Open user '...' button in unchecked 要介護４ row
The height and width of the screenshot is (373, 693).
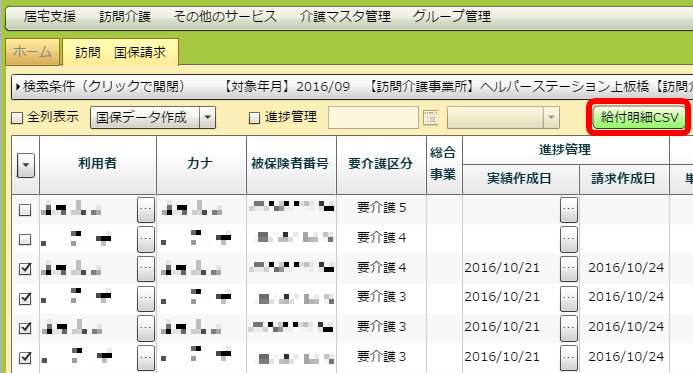coord(146,239)
